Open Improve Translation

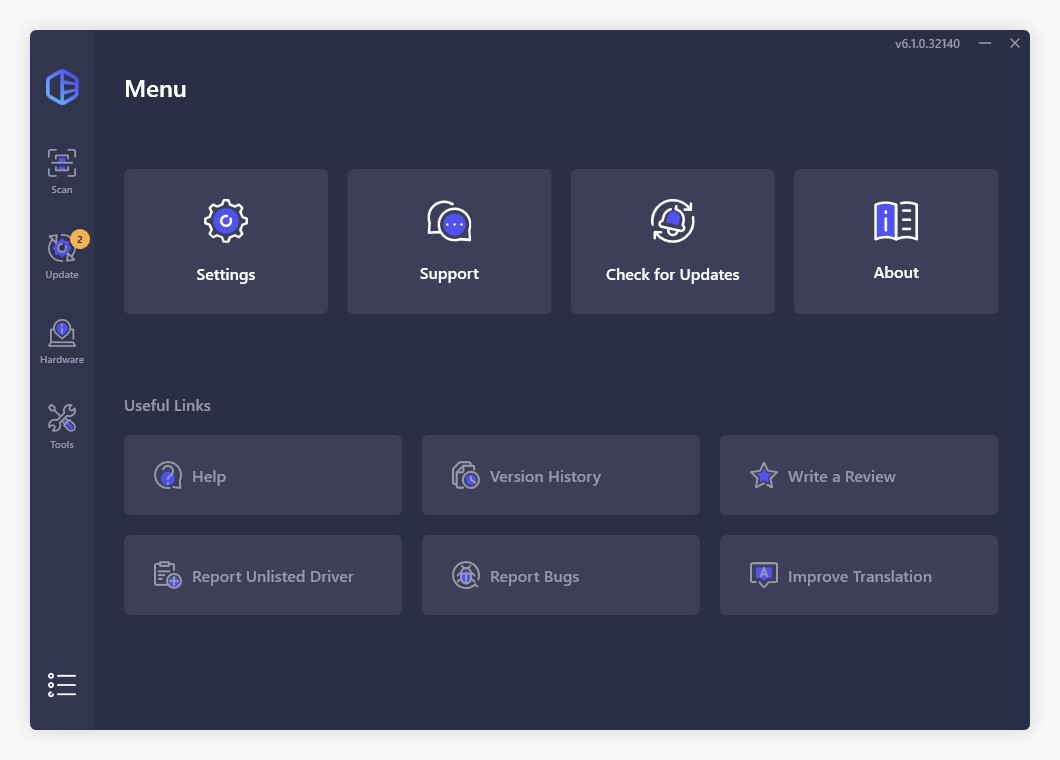pyautogui.click(x=858, y=575)
